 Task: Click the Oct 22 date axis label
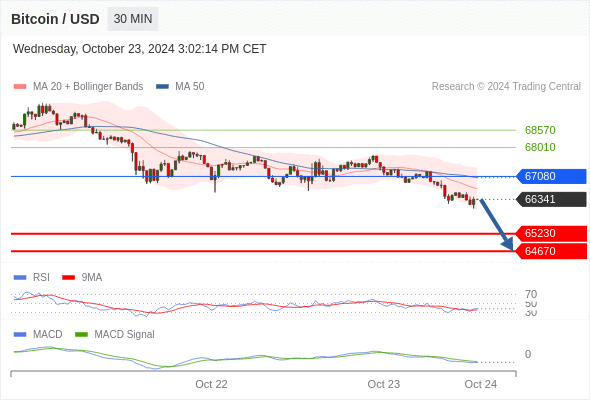[x=211, y=384]
